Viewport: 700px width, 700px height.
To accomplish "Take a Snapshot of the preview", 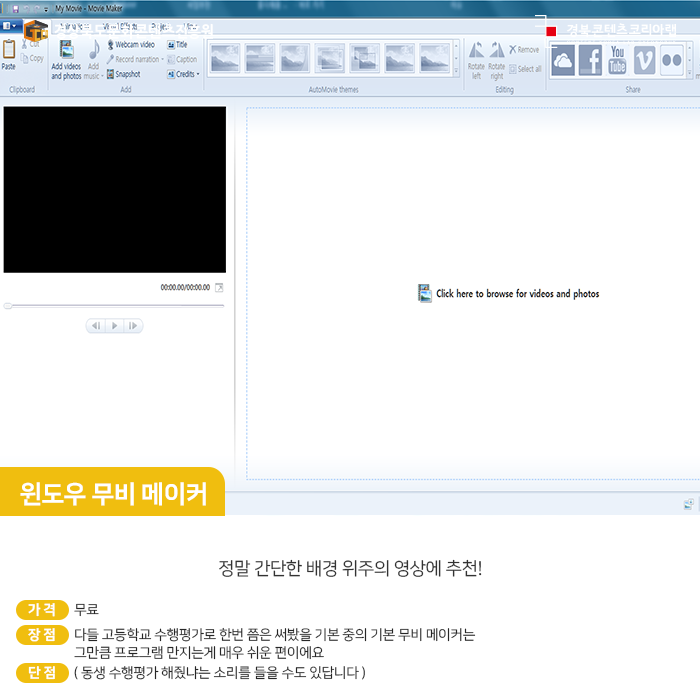I will [x=124, y=74].
